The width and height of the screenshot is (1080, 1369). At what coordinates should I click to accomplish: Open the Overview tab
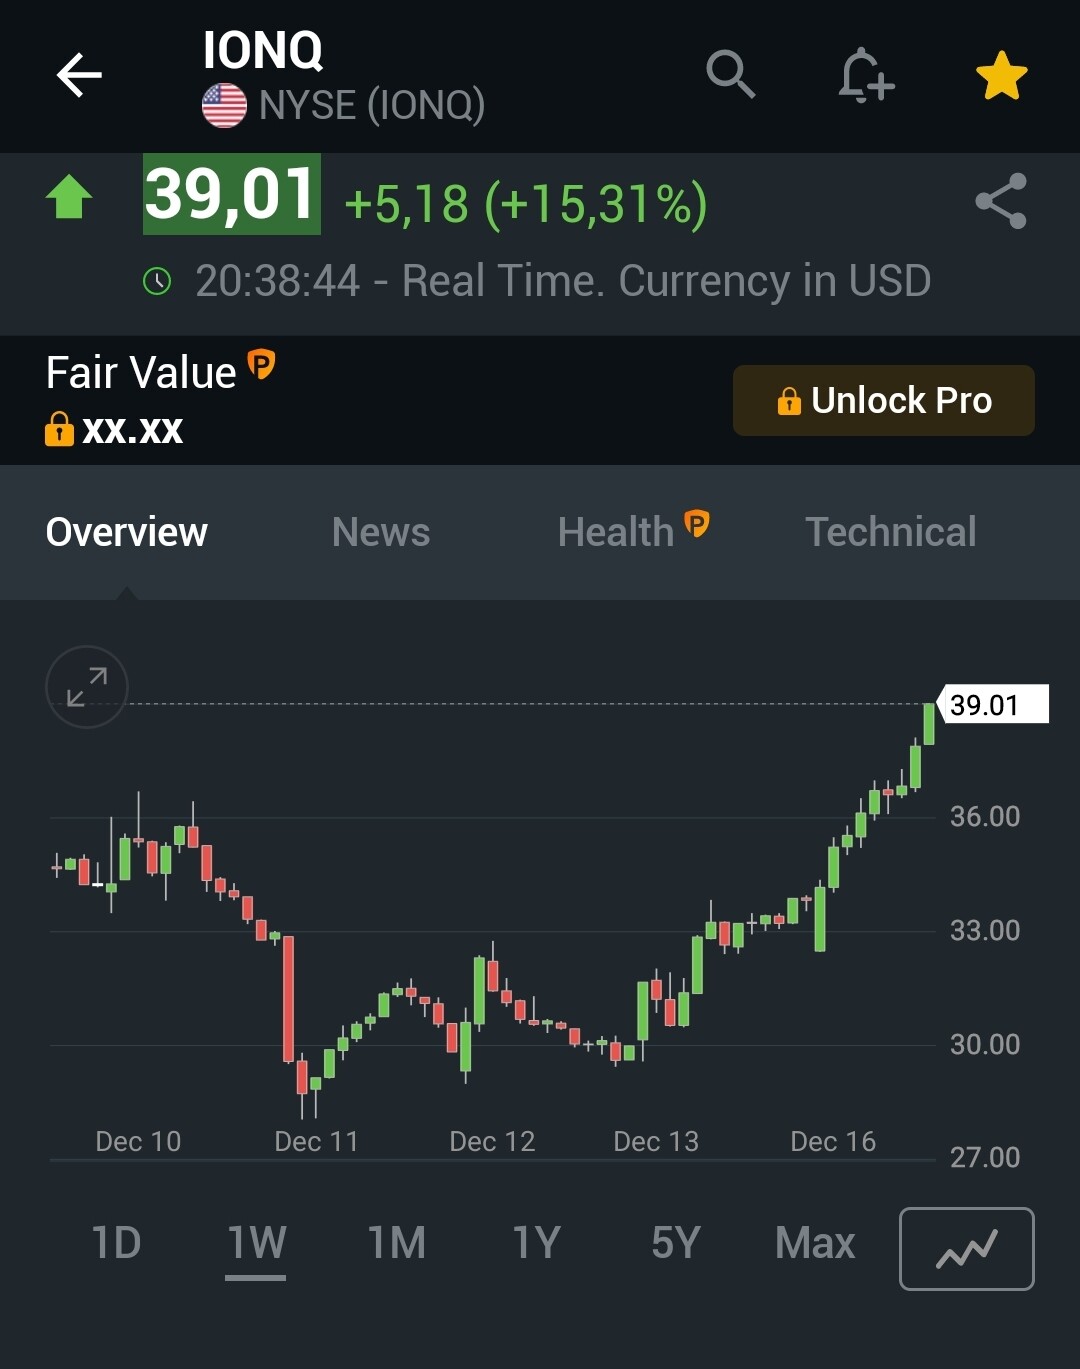127,532
